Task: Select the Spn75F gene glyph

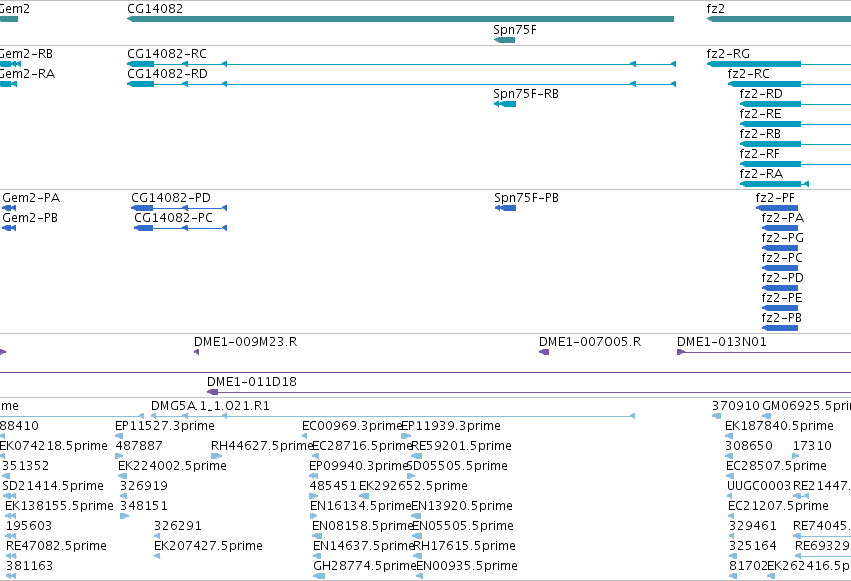Action: click(x=504, y=40)
